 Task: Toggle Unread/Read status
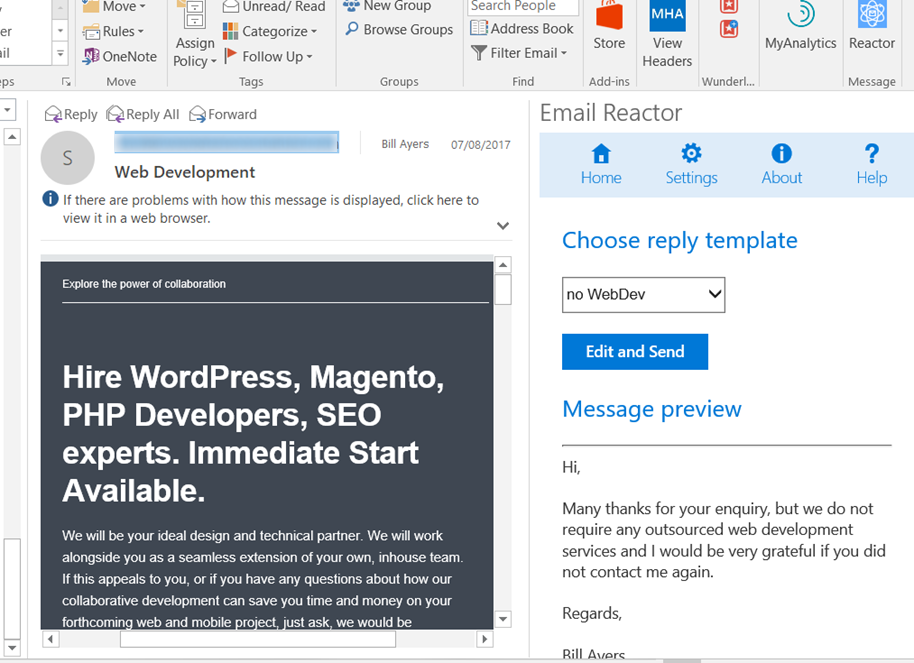click(x=273, y=6)
